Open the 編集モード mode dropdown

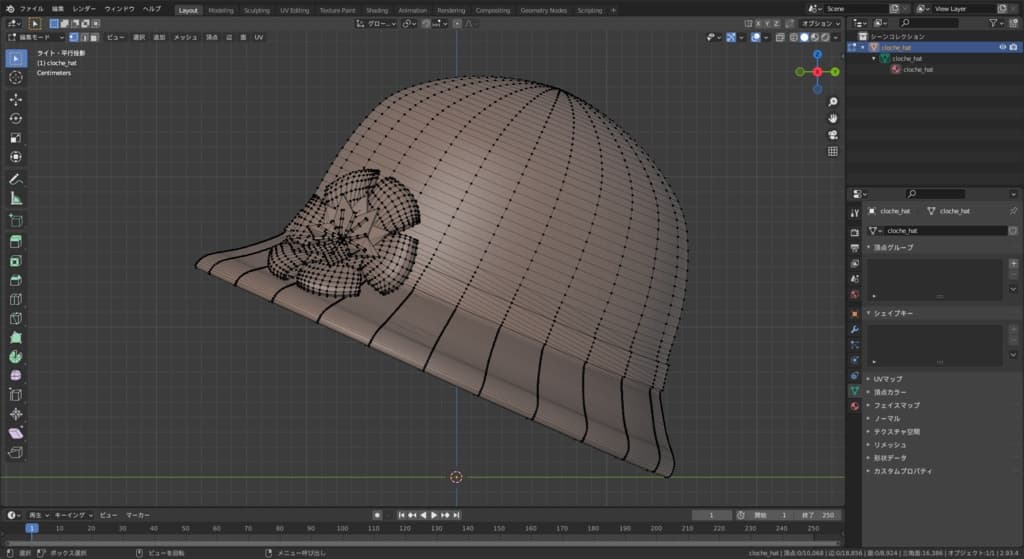35,37
